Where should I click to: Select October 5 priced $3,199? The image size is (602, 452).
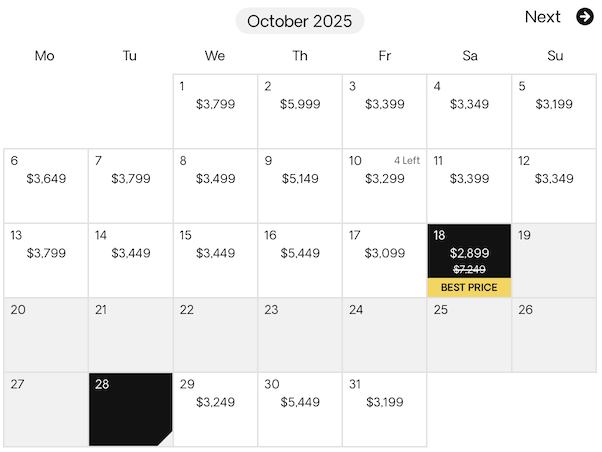click(x=554, y=111)
